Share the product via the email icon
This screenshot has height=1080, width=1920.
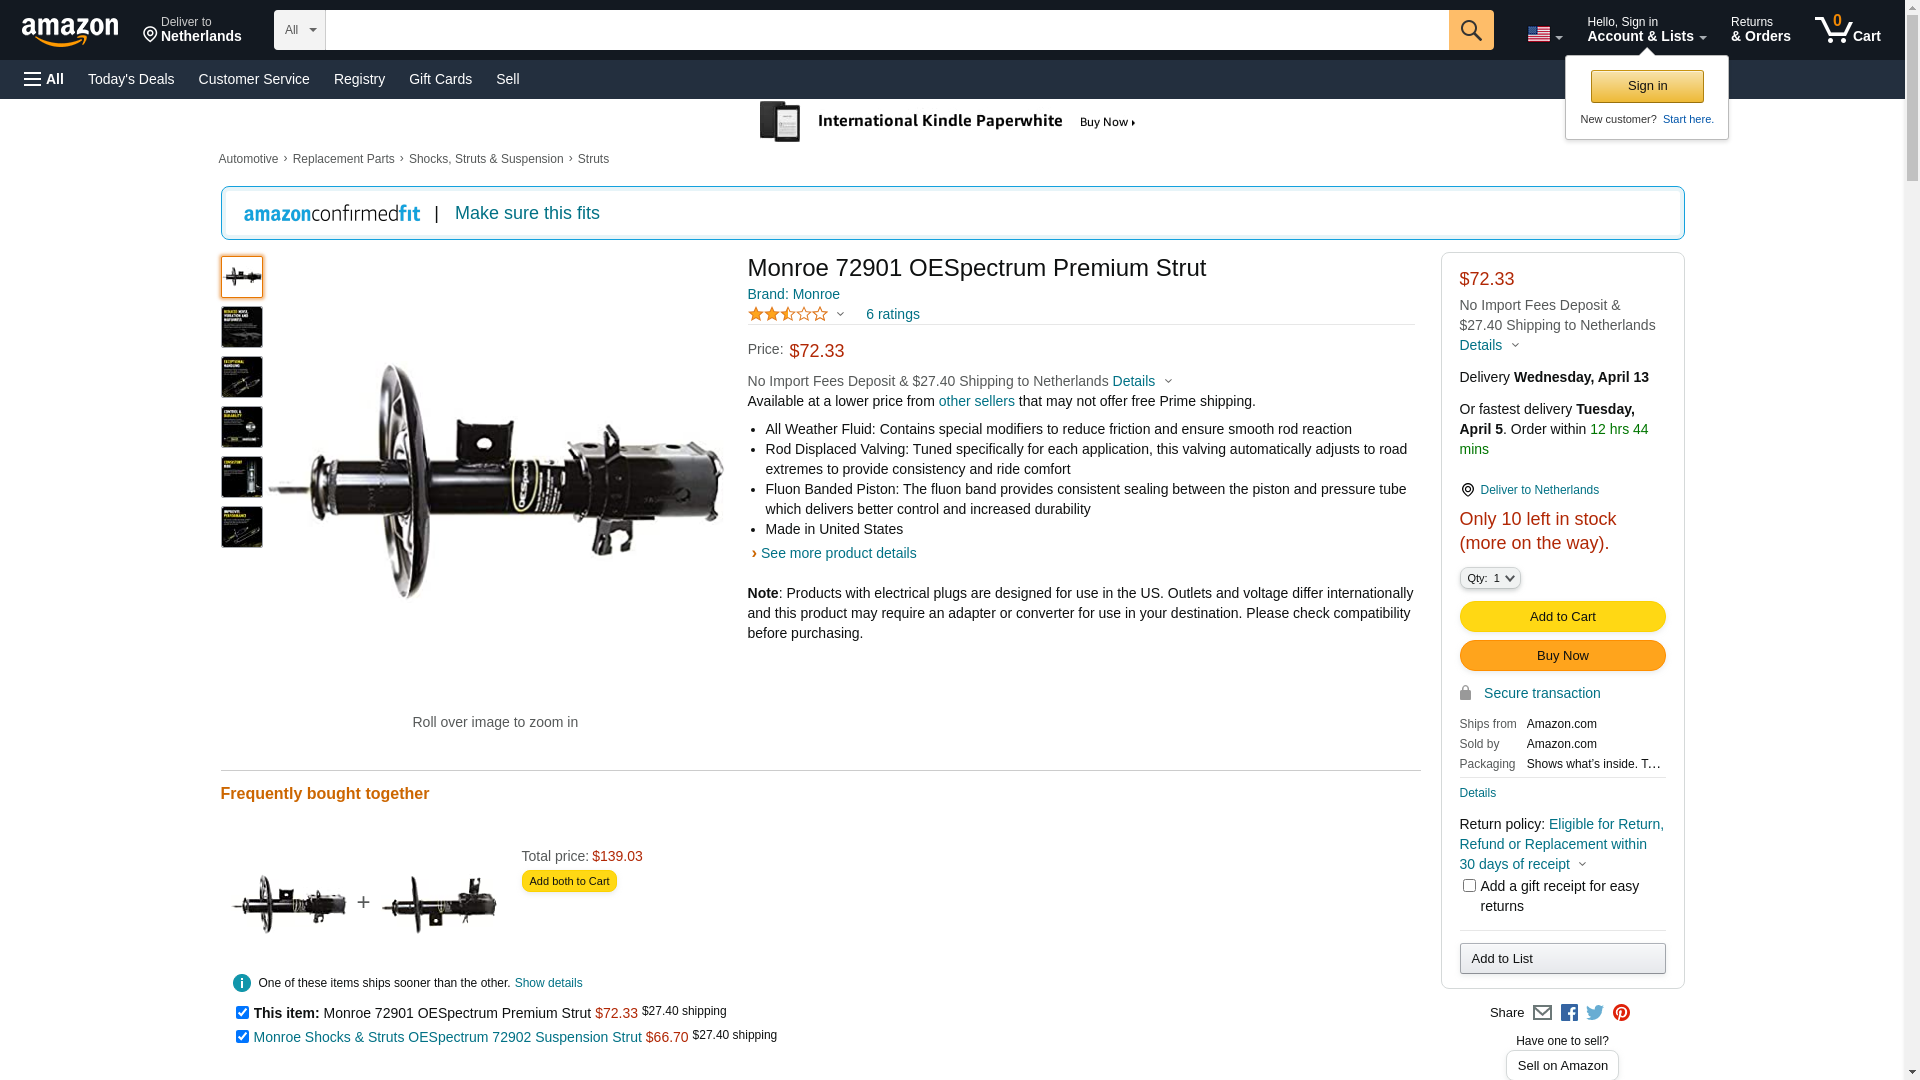(1542, 1013)
